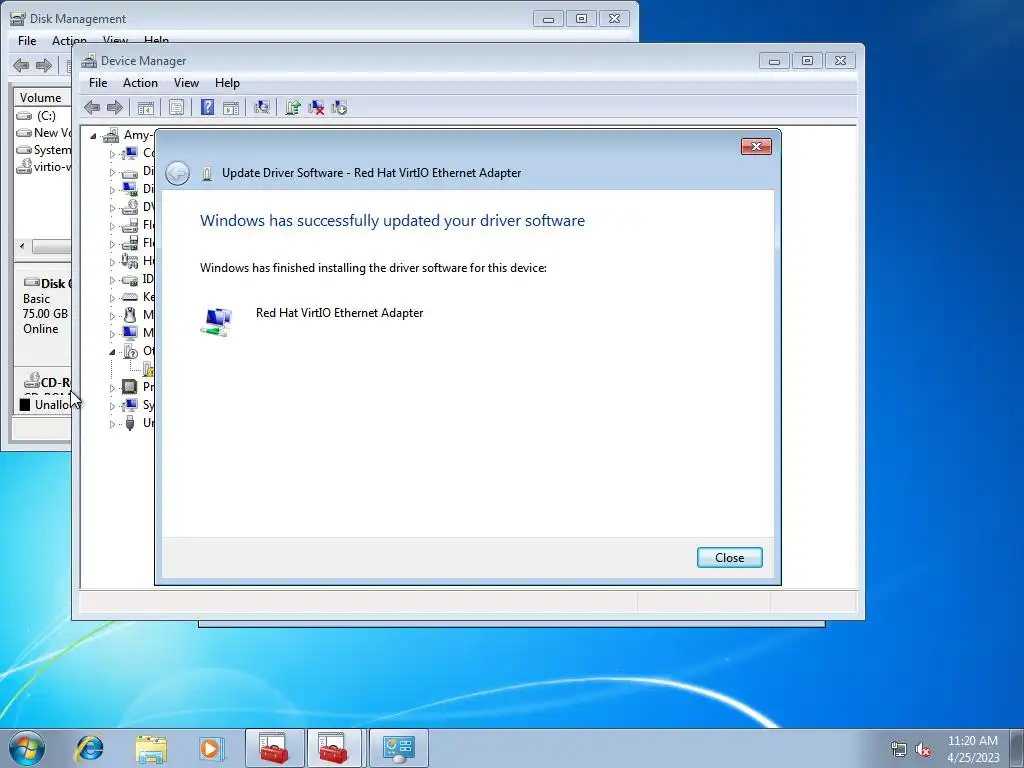Click the Show desktop taskbar strip
The width and height of the screenshot is (1024, 768).
pos(1016,748)
